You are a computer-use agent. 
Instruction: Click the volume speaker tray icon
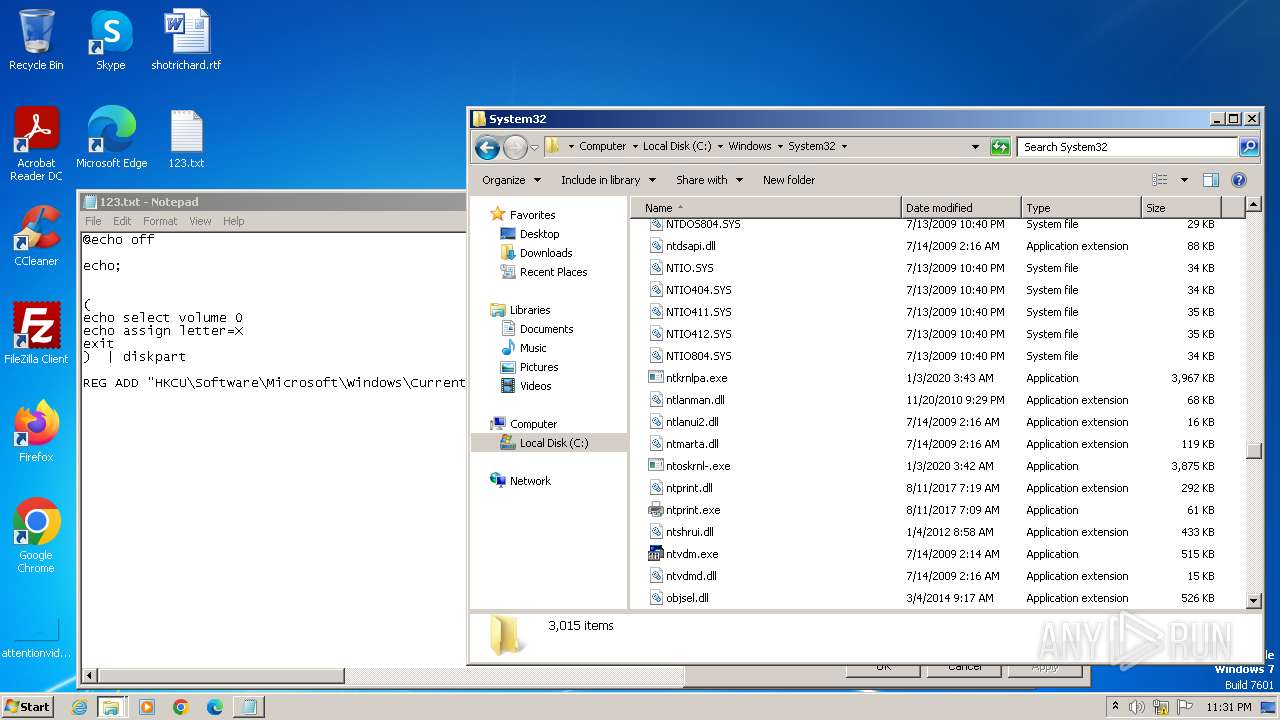click(x=1137, y=707)
